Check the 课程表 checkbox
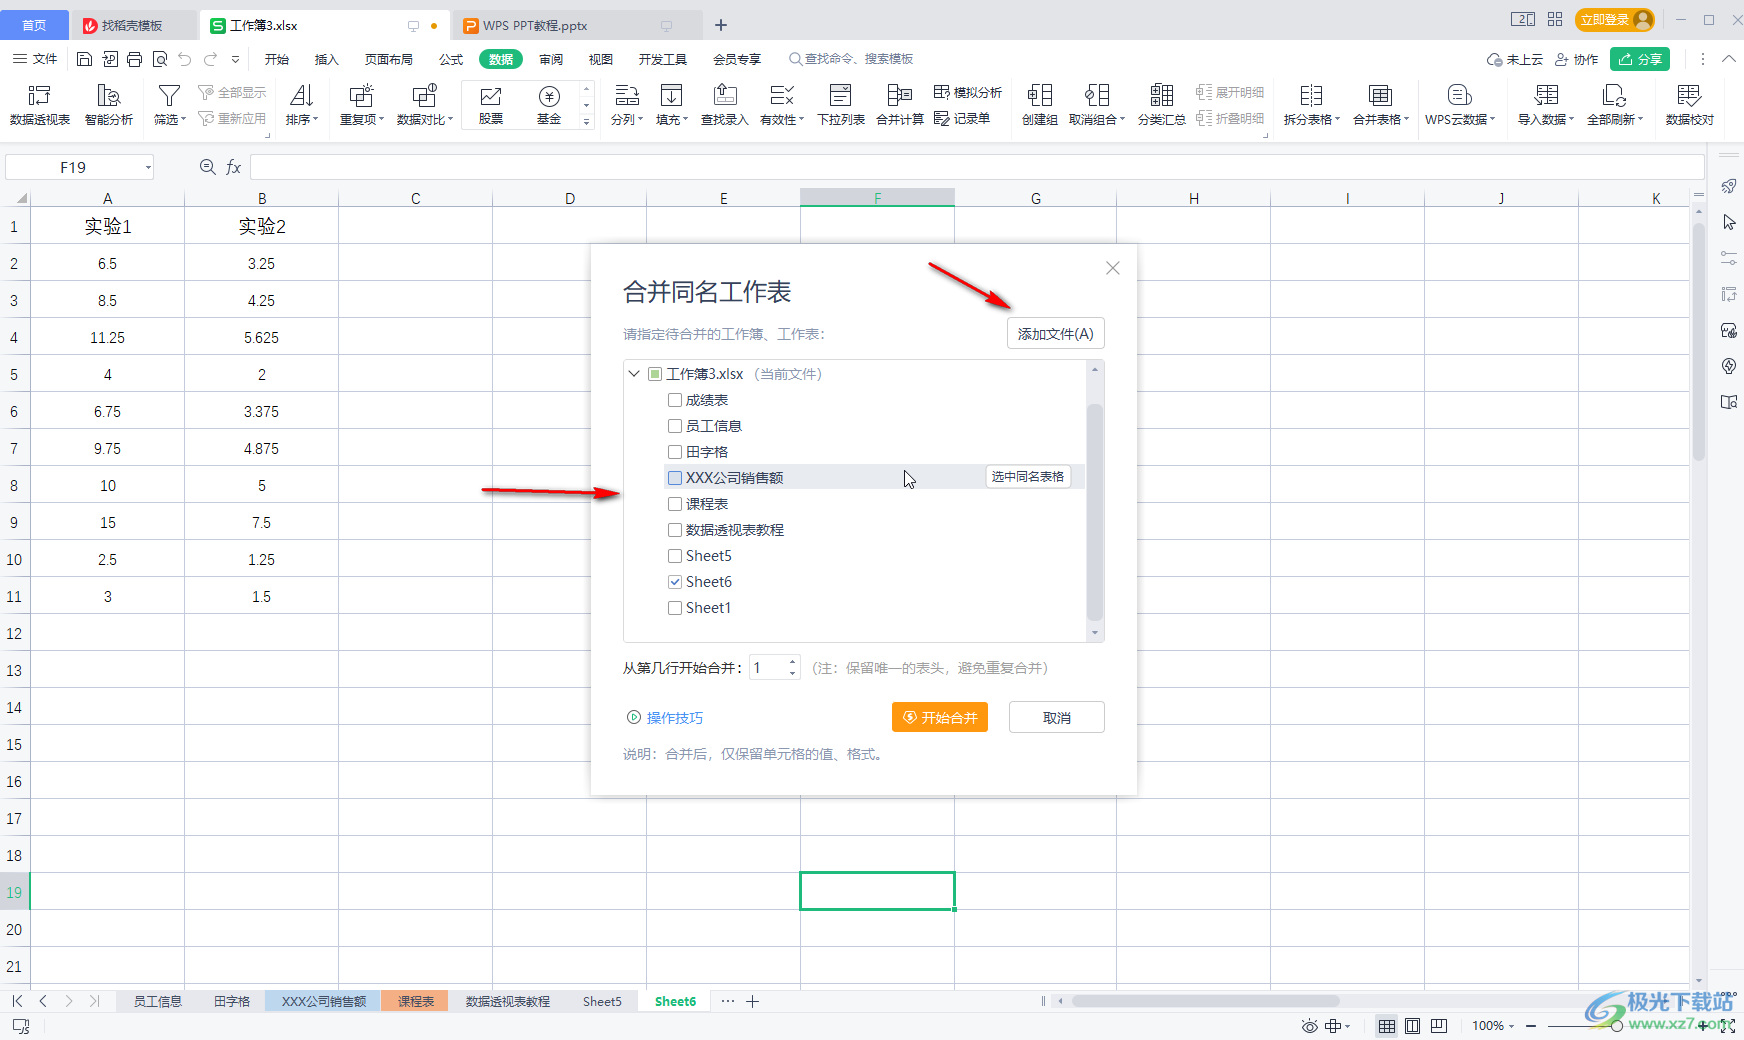Viewport: 1744px width, 1040px height. click(x=675, y=504)
